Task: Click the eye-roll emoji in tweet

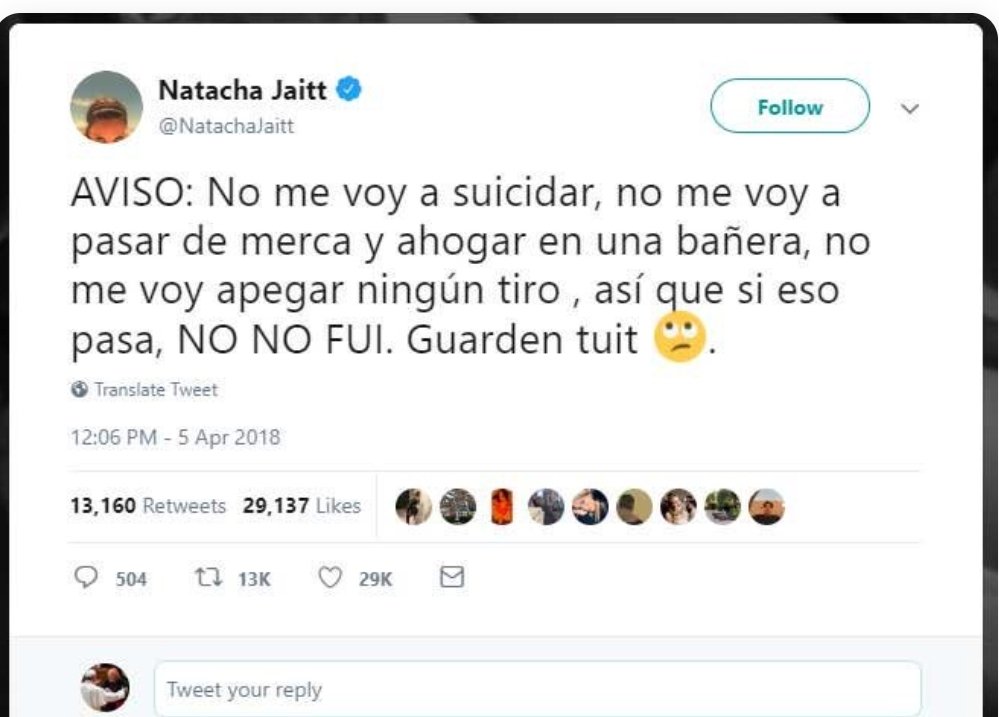Action: pyautogui.click(x=680, y=337)
